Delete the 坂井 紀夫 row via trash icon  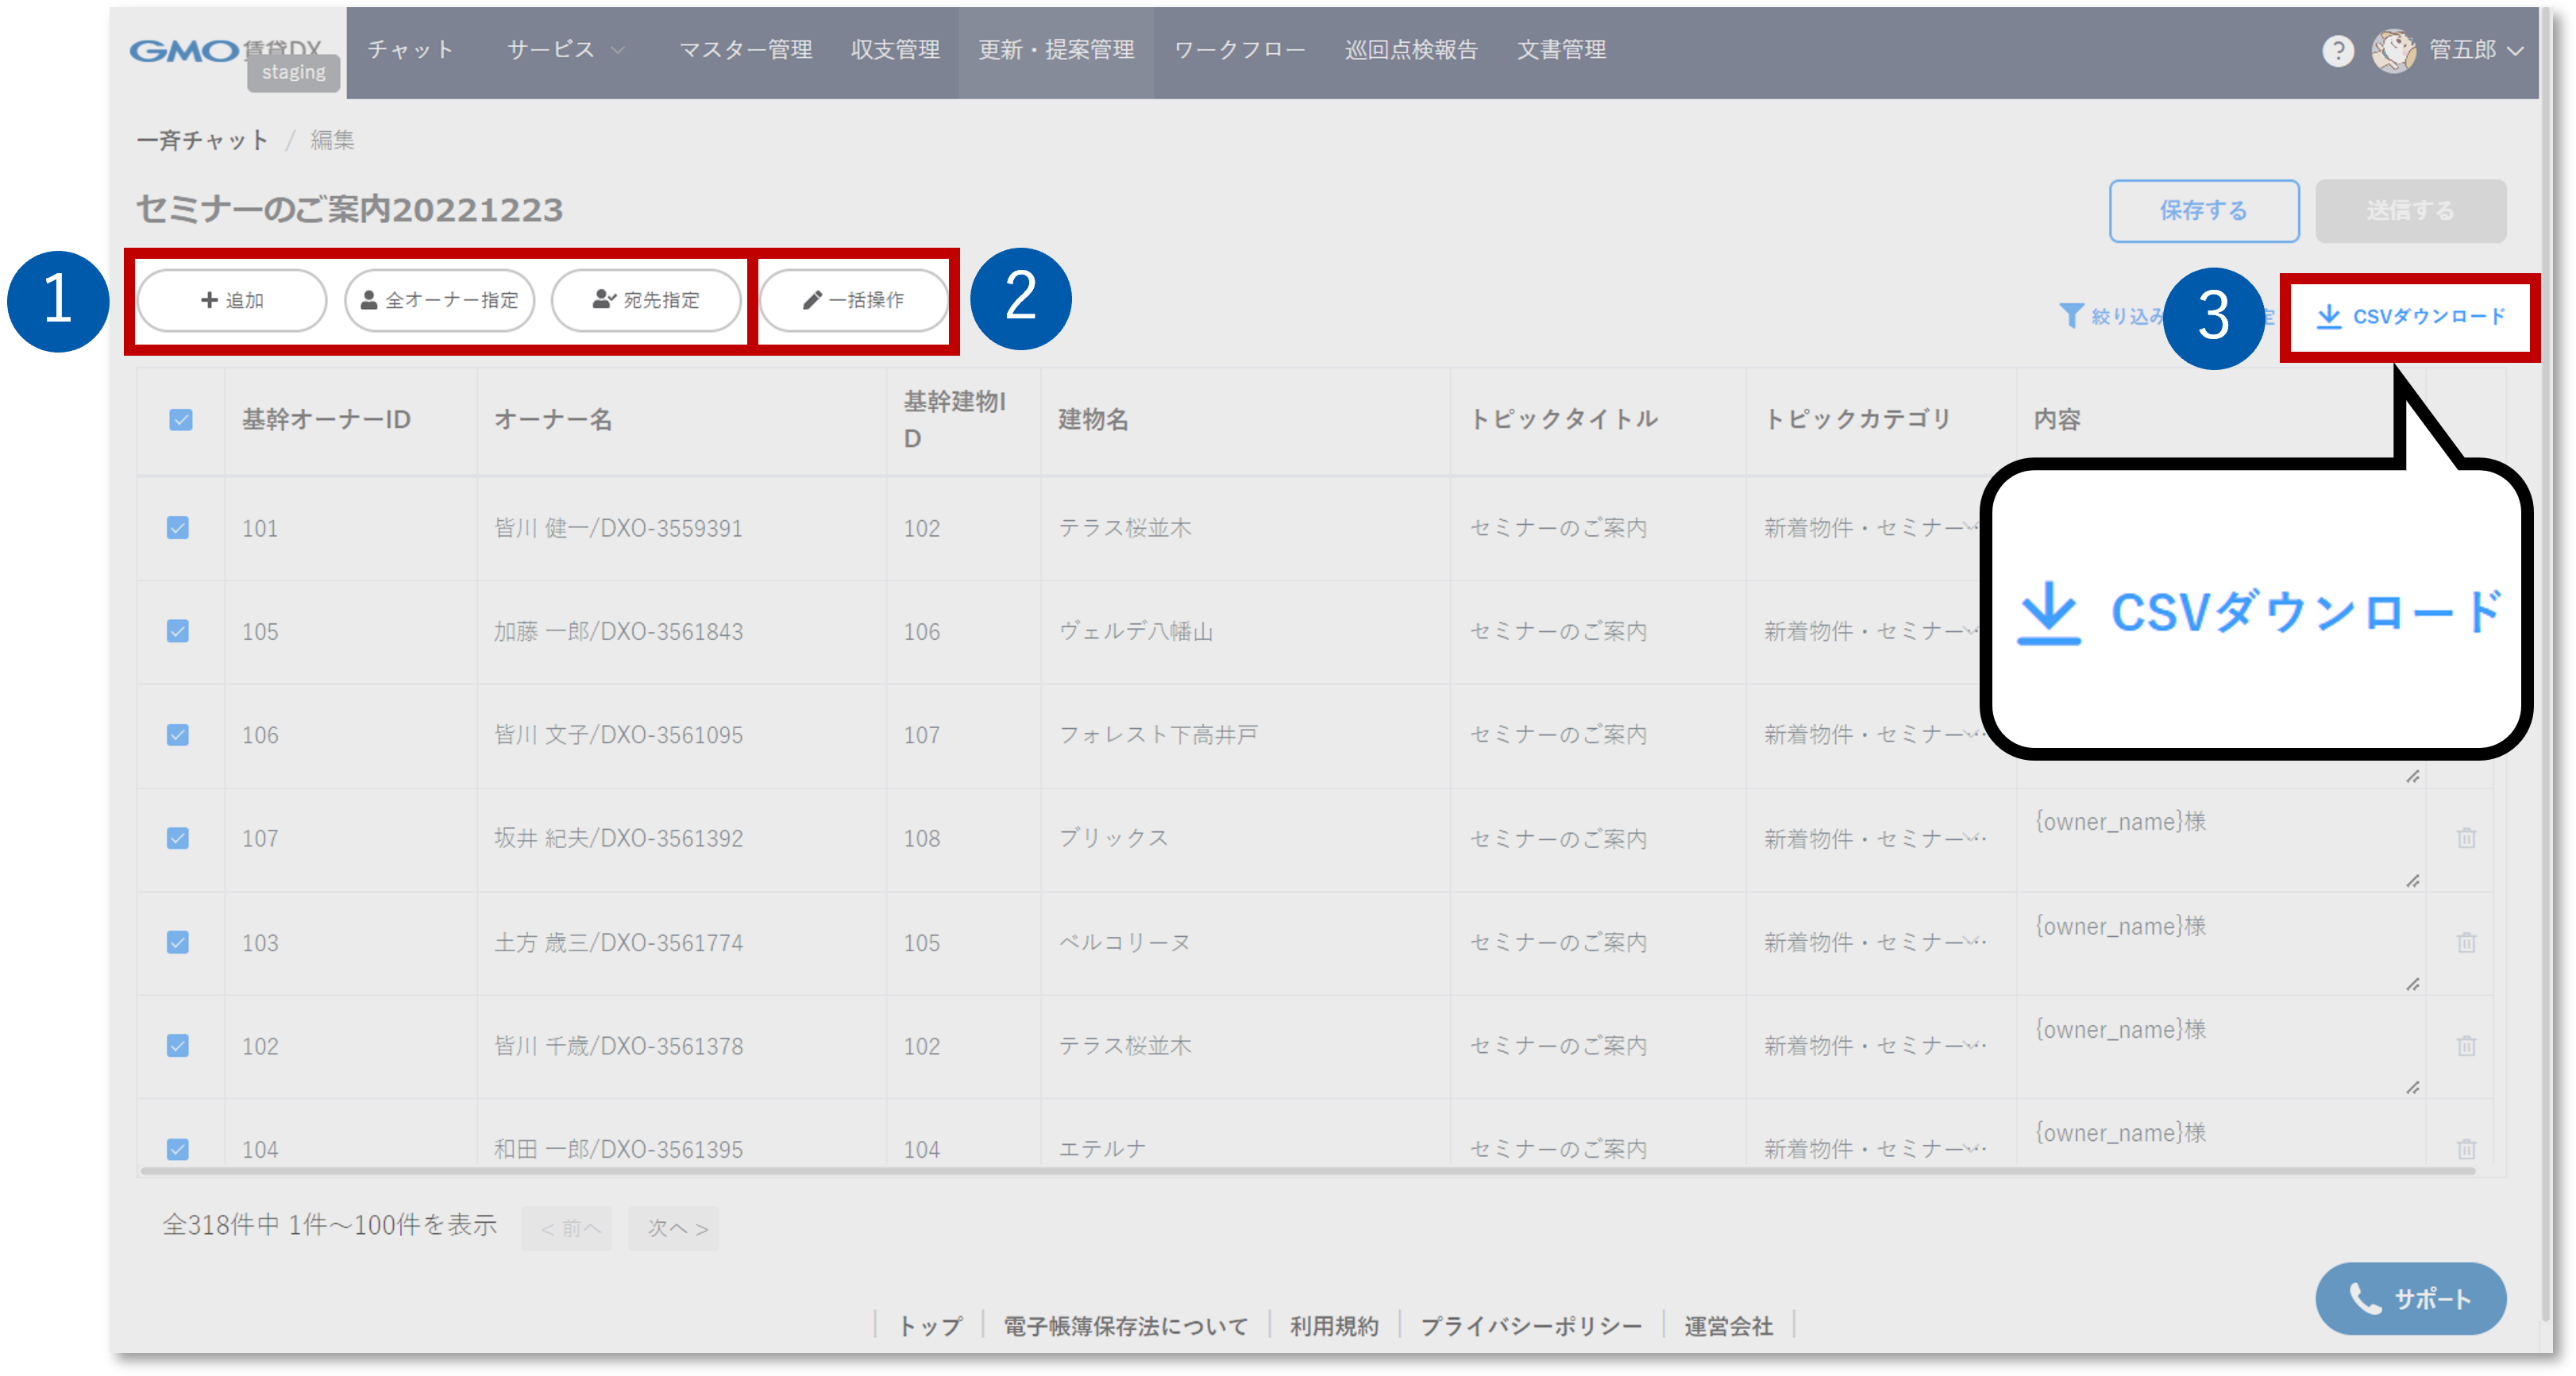pyautogui.click(x=2466, y=838)
